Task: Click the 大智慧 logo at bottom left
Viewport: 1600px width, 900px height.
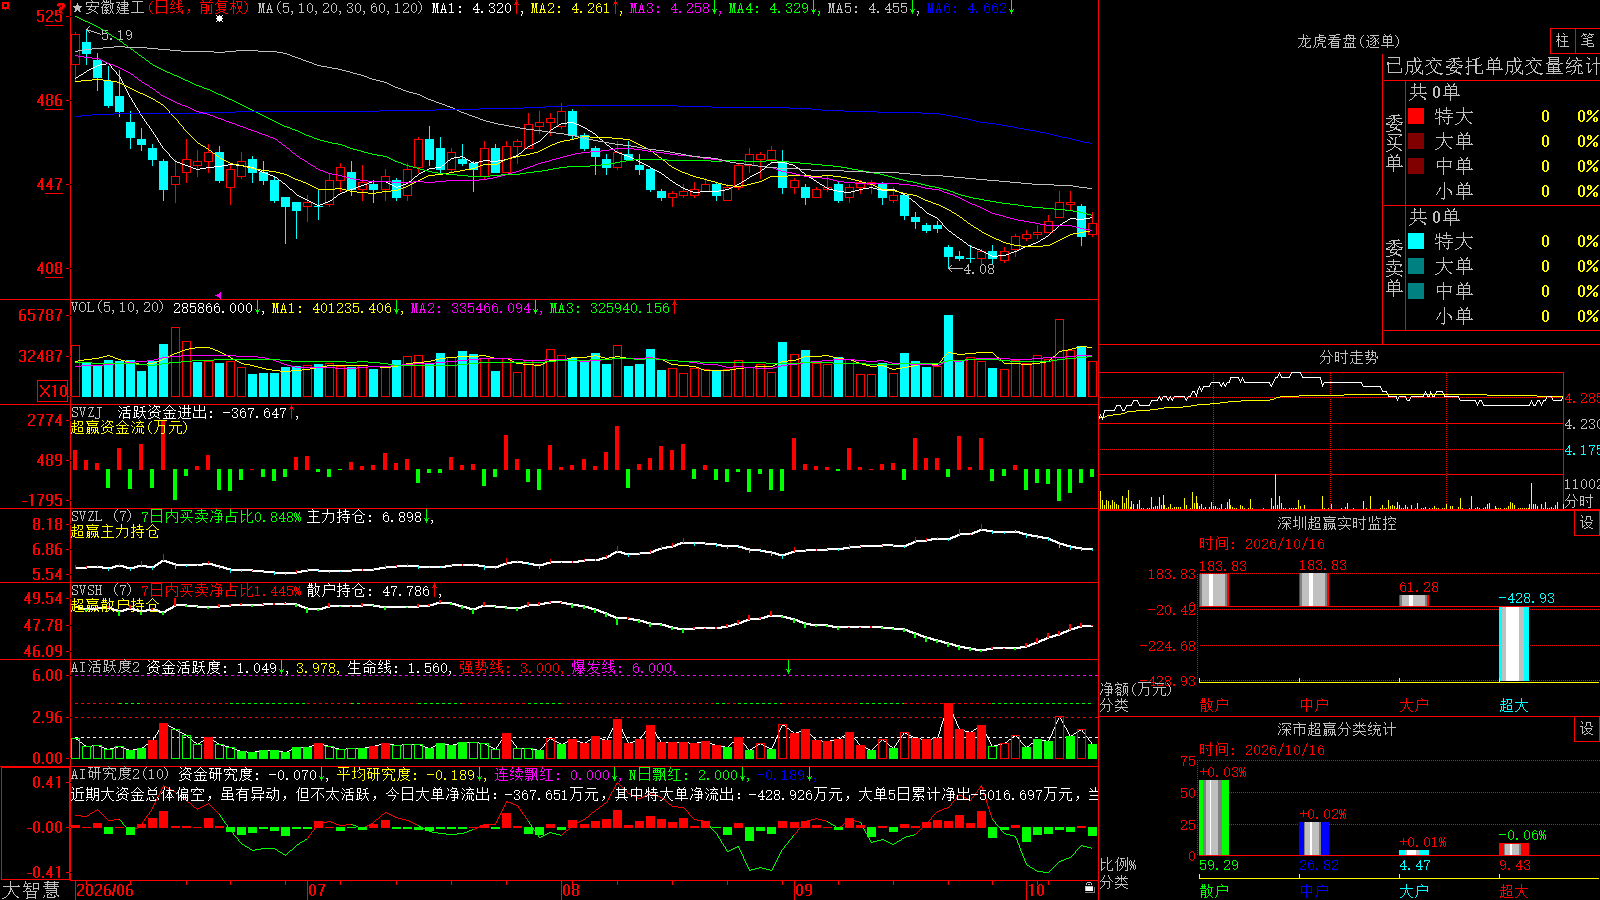Action: click(31, 889)
